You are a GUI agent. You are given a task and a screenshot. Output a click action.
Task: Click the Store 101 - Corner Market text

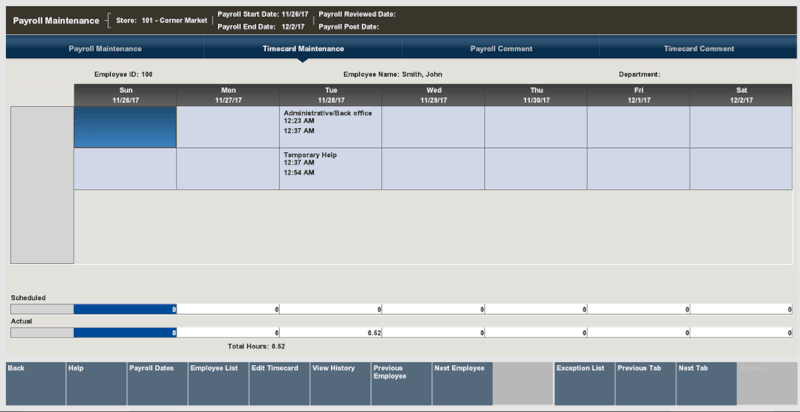coord(161,21)
